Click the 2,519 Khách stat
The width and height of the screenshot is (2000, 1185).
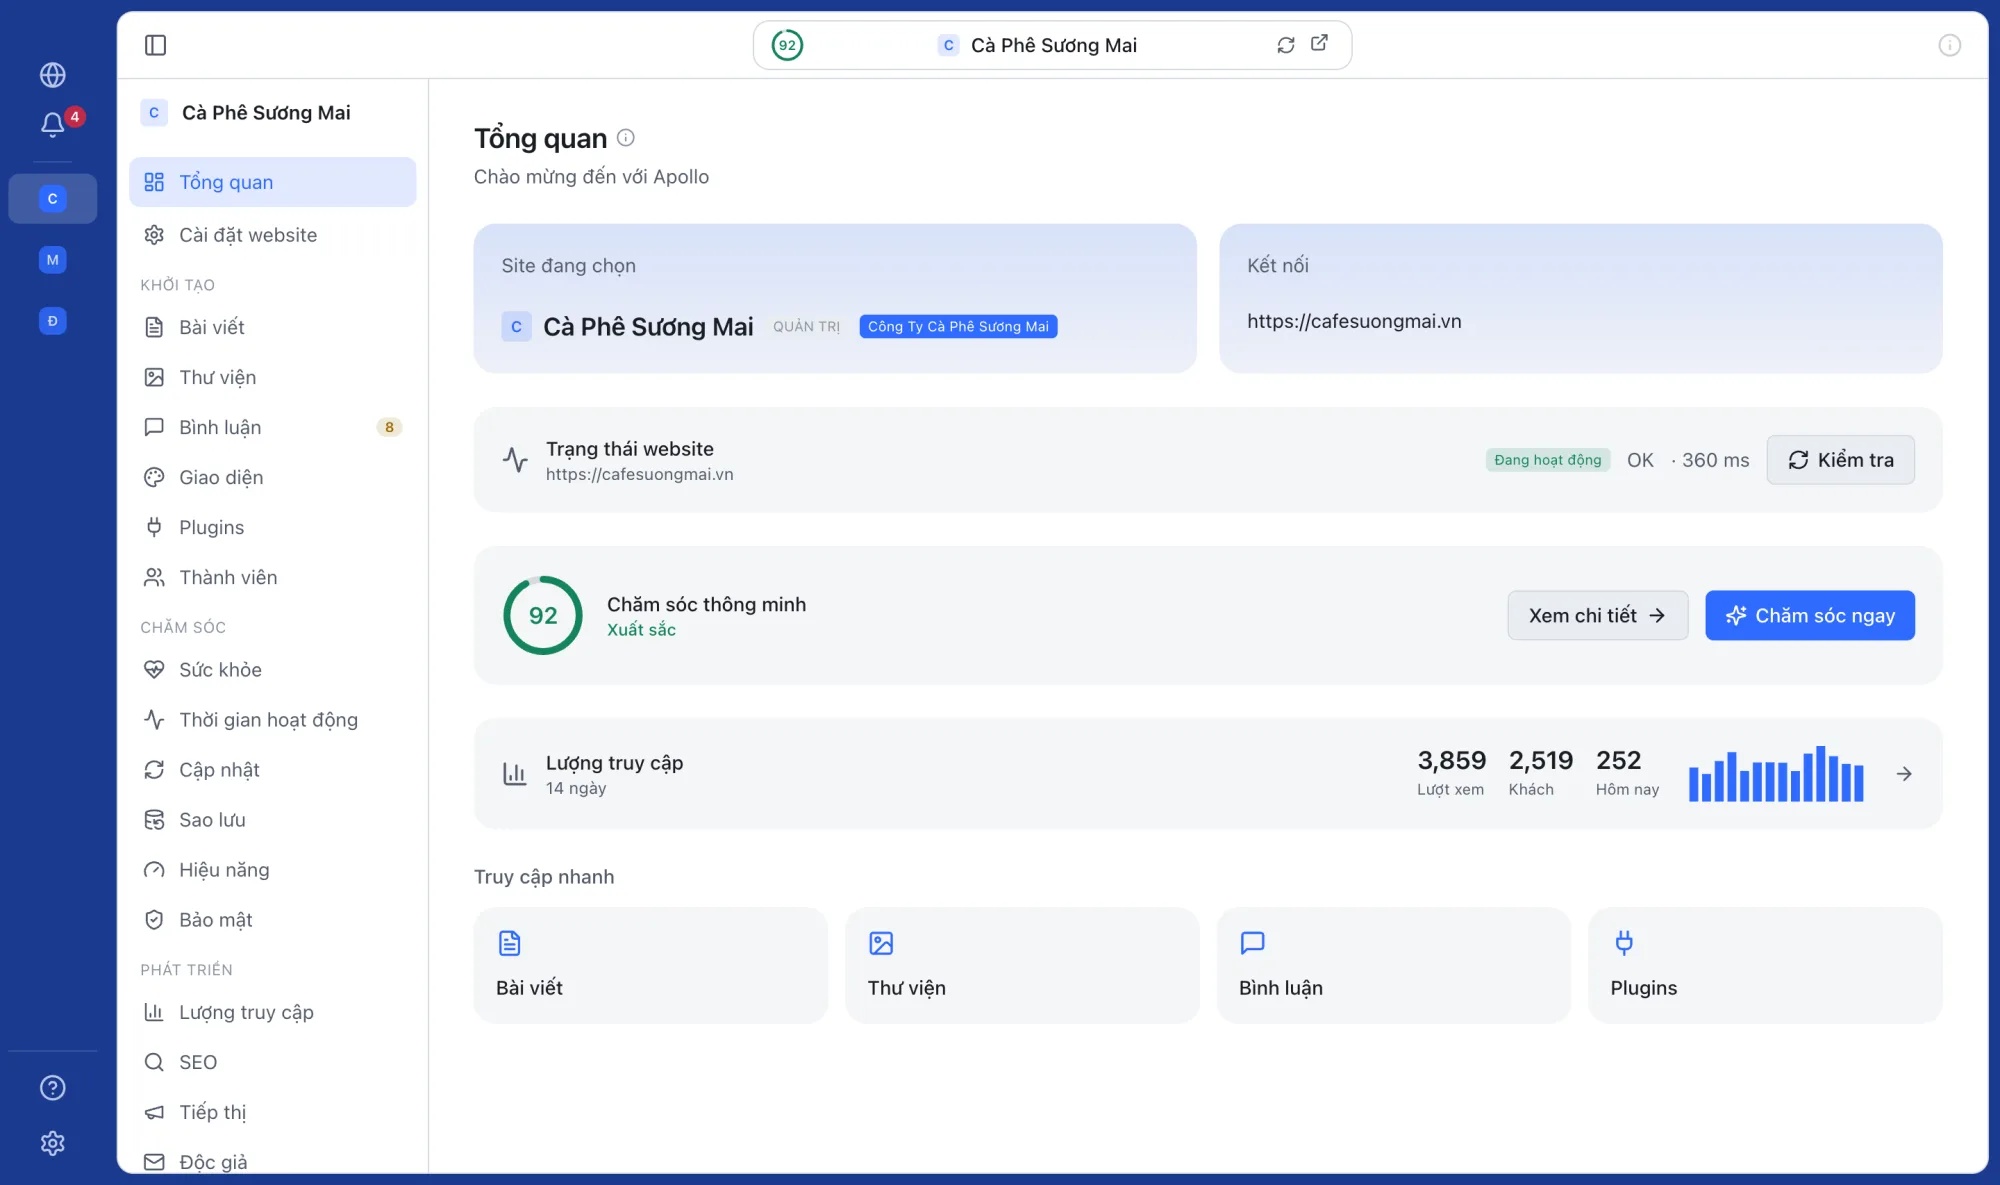click(1541, 773)
